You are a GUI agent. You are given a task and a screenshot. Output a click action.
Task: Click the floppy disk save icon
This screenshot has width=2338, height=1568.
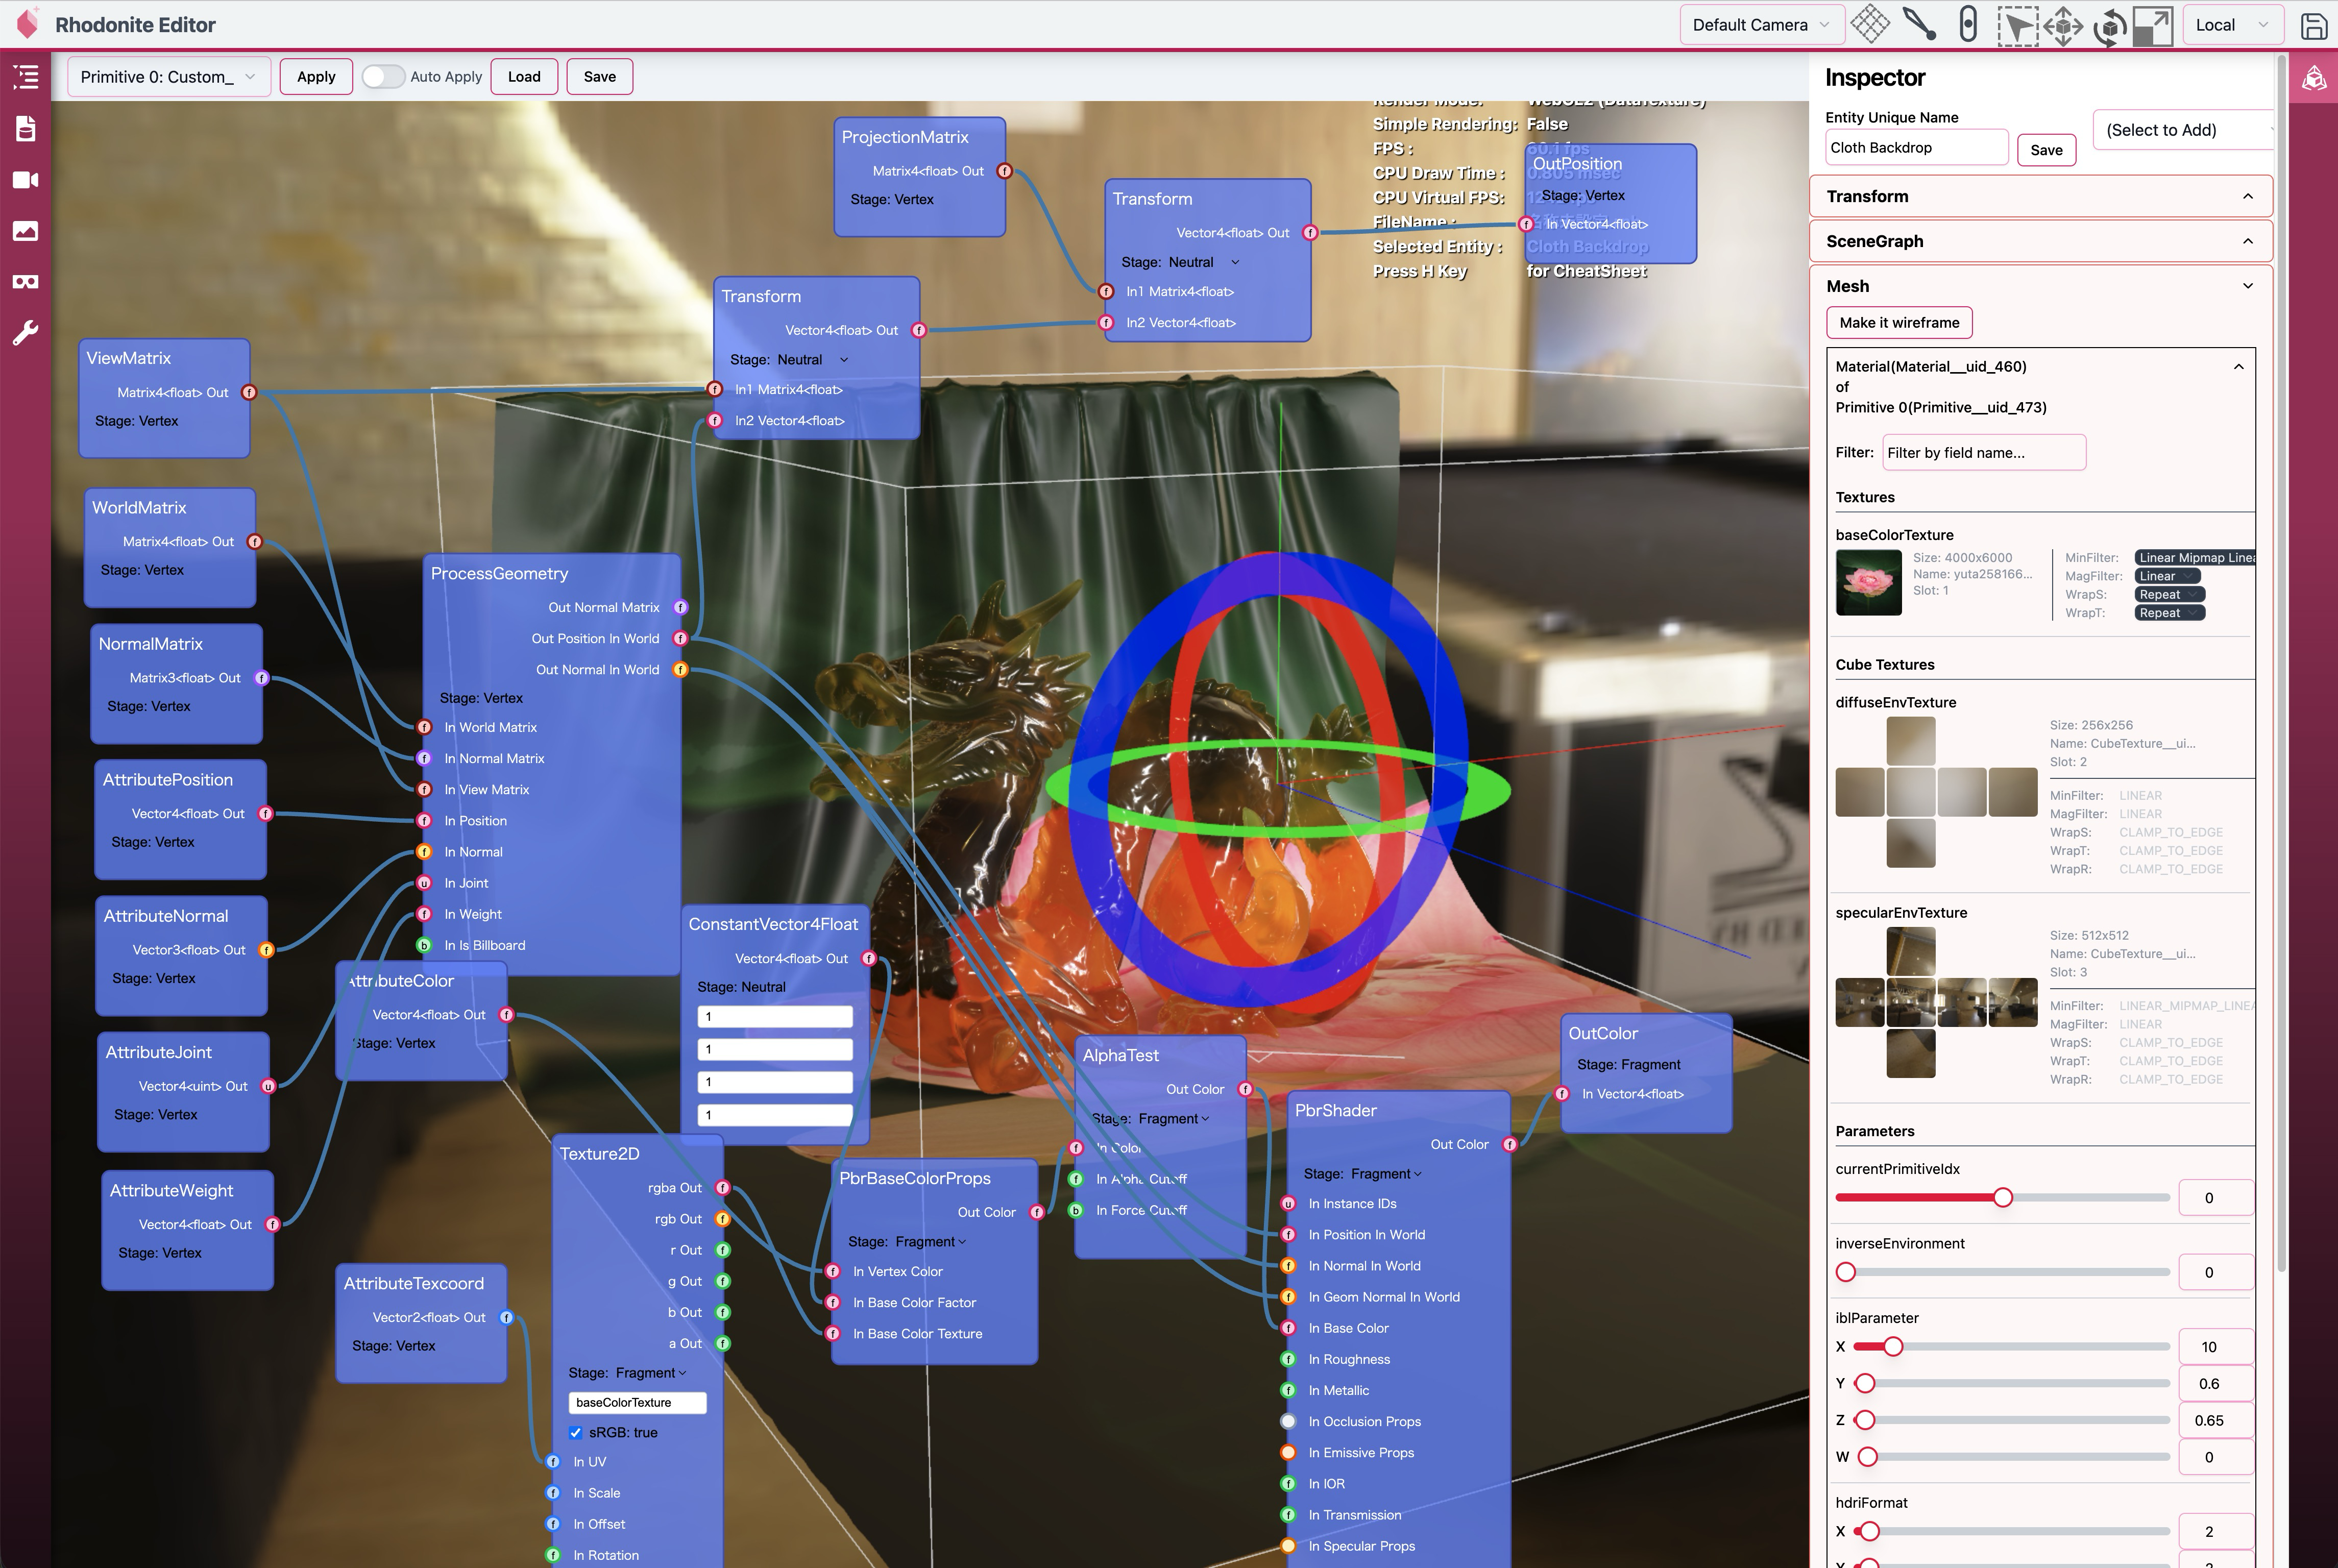2314,26
